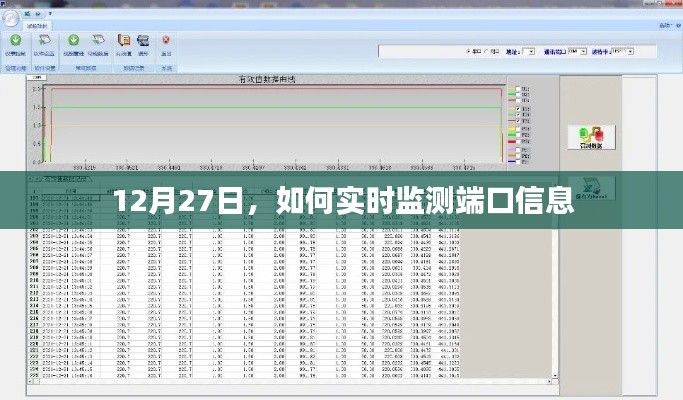The image size is (683, 400).
Task: Click the green P2 legend color line
Action: coord(511,135)
